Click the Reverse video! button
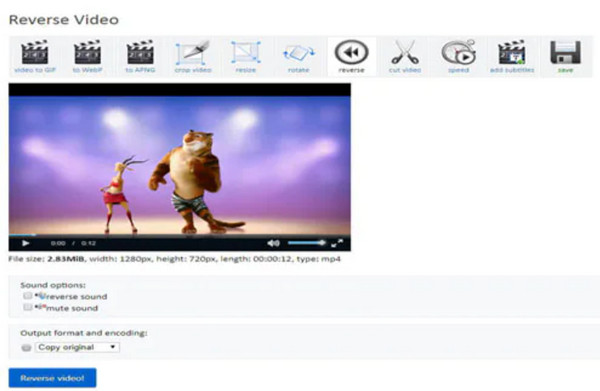Screen dimensions: 600x391 (x=52, y=378)
